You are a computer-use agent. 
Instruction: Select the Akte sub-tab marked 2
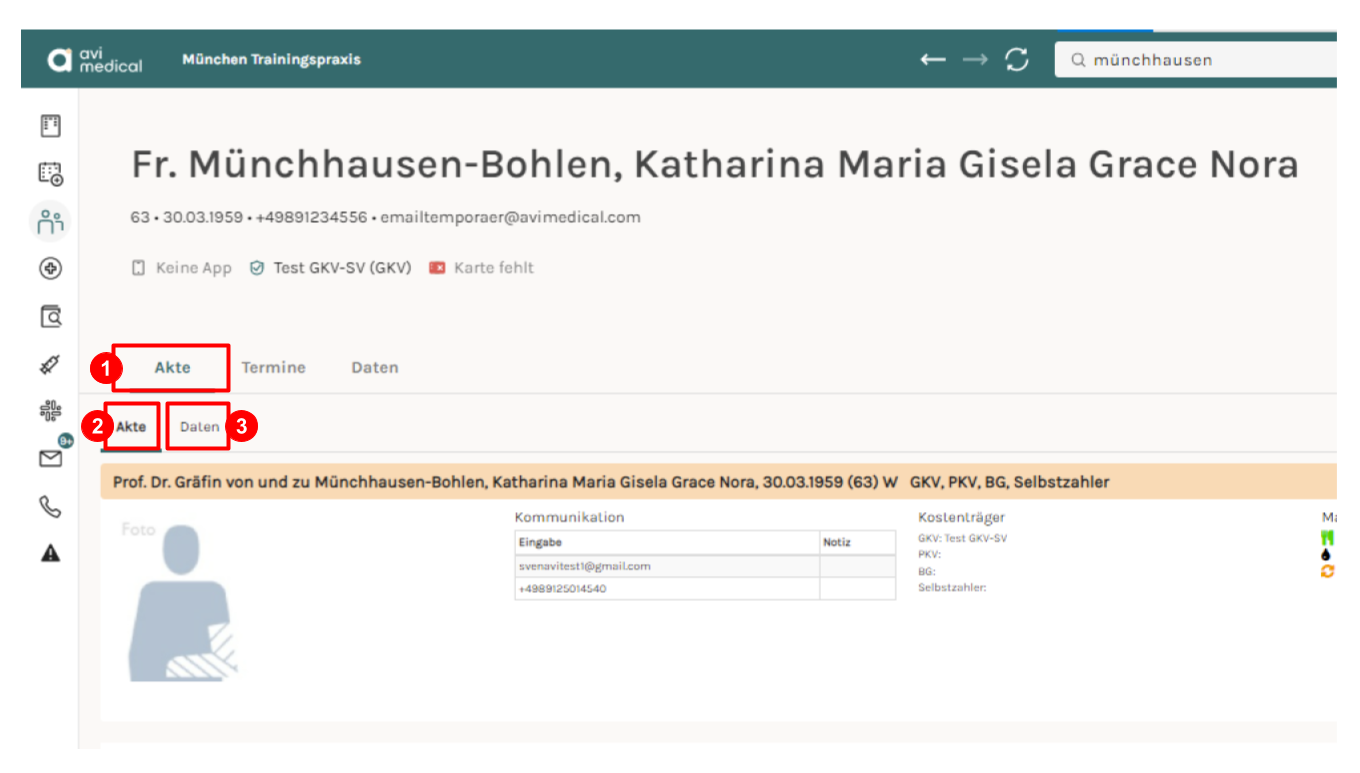click(x=131, y=426)
